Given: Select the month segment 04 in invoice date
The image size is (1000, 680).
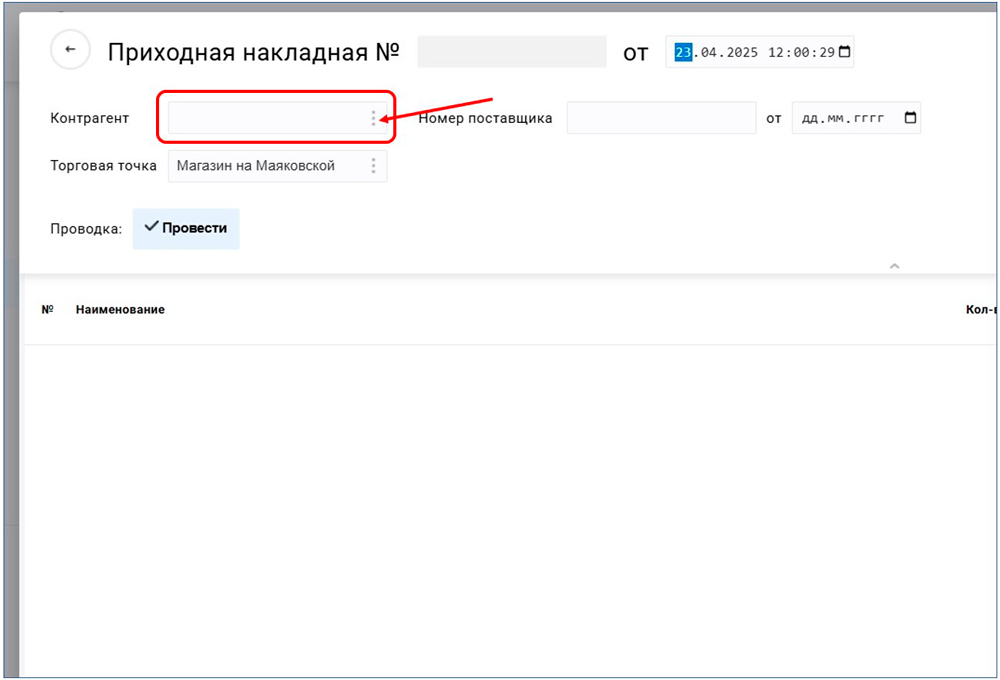Looking at the screenshot, I should (x=706, y=52).
